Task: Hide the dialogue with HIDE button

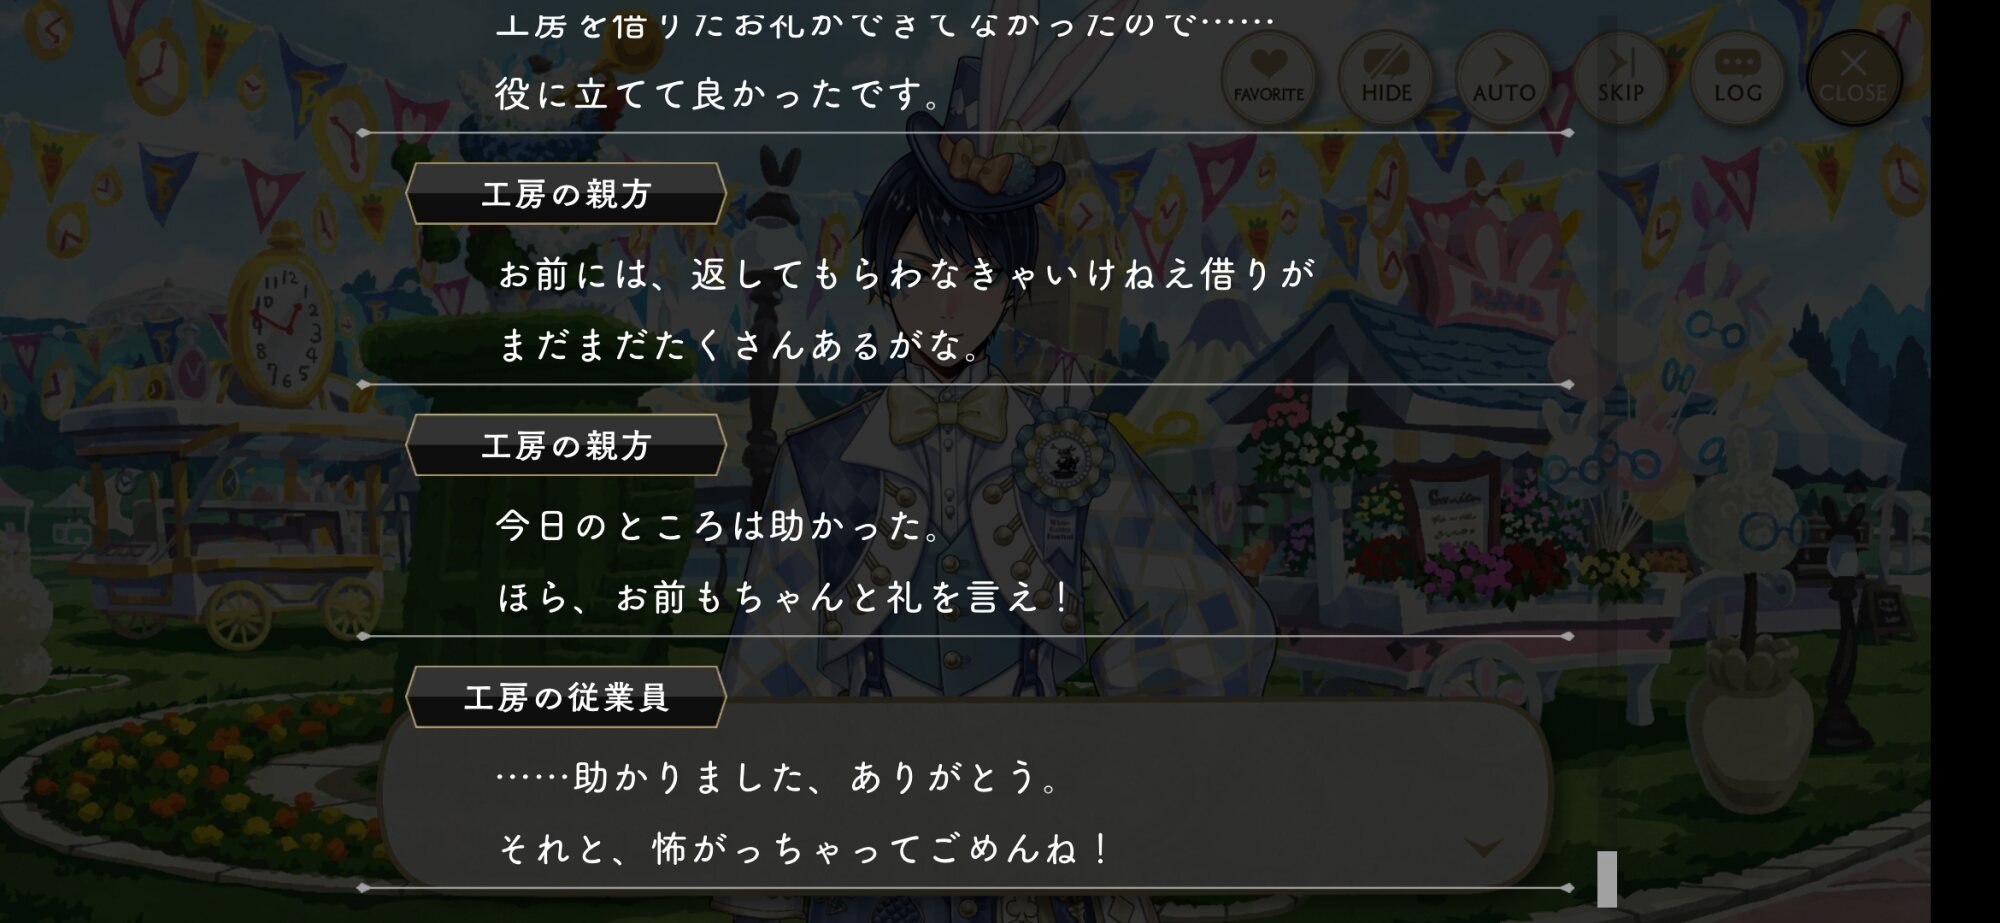Action: point(1386,78)
